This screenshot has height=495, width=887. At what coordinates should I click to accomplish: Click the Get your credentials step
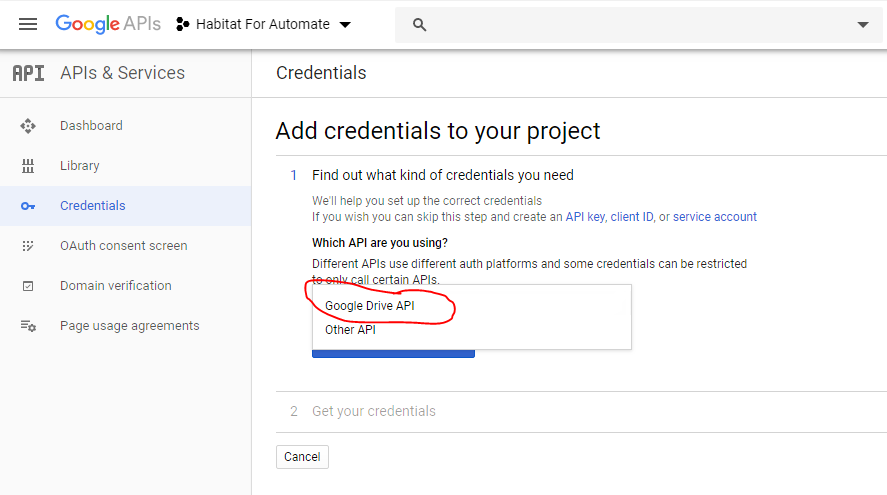click(x=374, y=411)
